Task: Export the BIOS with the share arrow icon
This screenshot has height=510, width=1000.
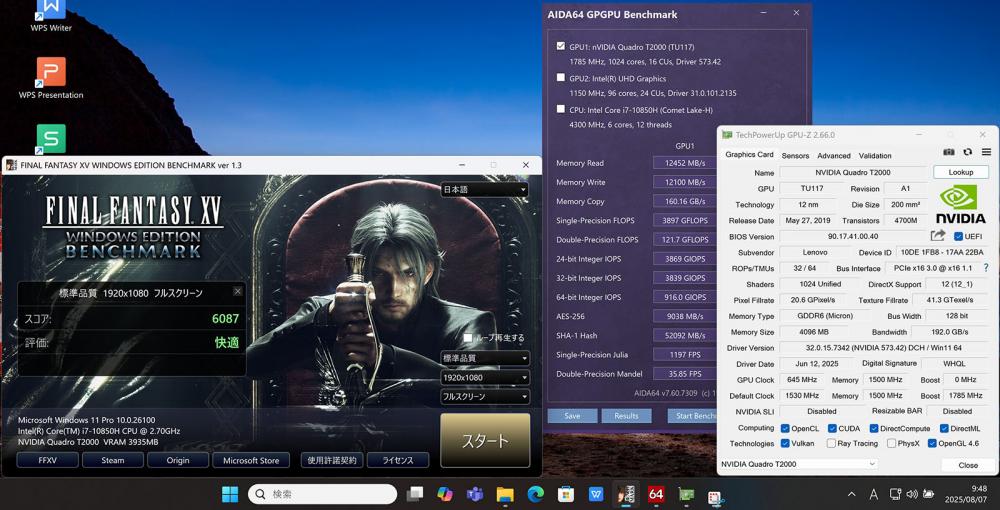Action: click(x=938, y=236)
